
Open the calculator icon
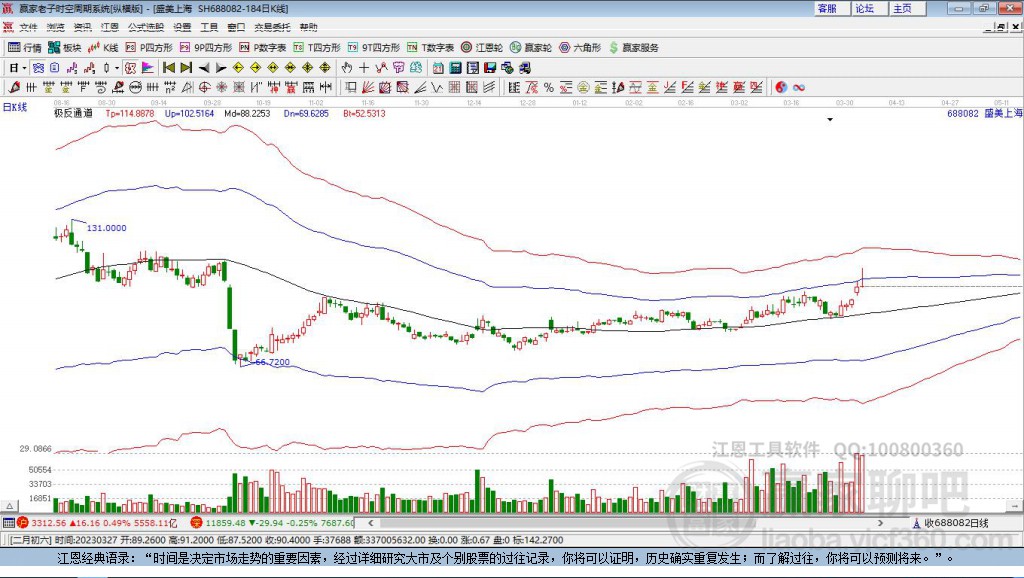click(x=455, y=68)
